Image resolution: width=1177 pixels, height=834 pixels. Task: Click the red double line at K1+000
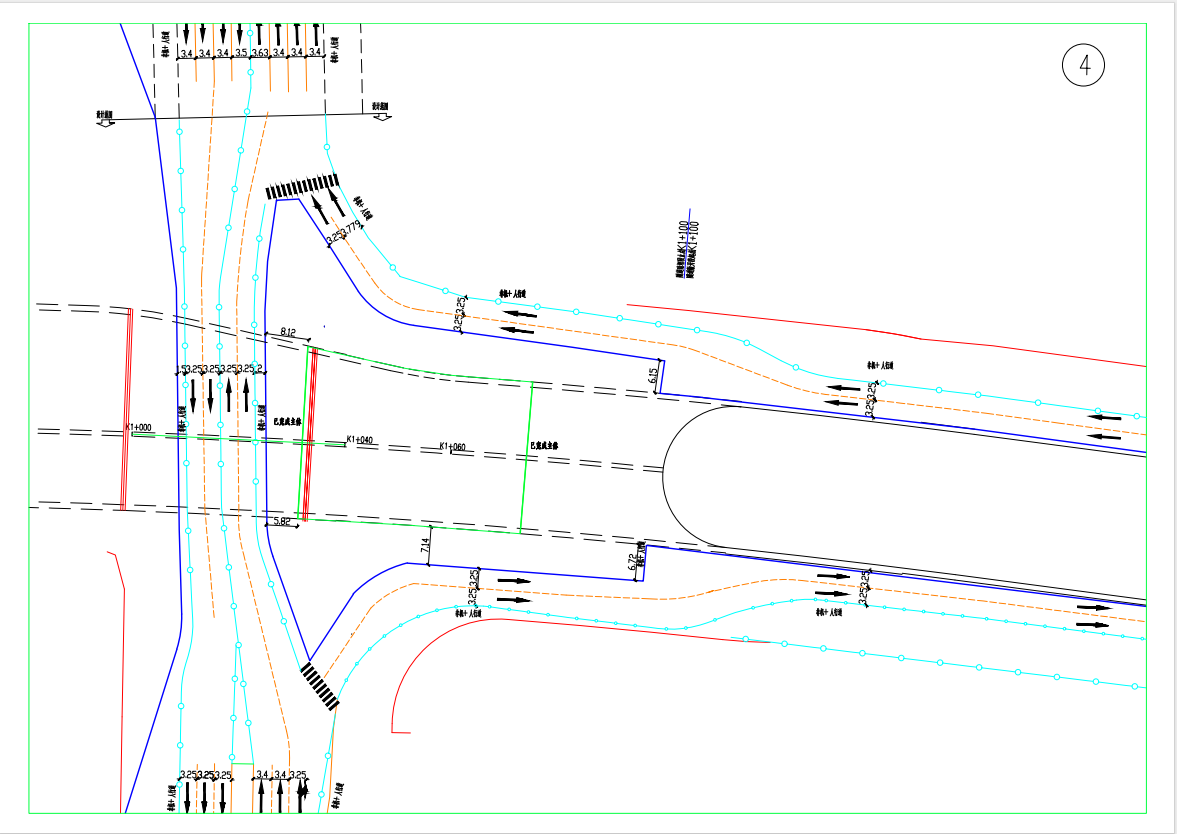point(127,410)
